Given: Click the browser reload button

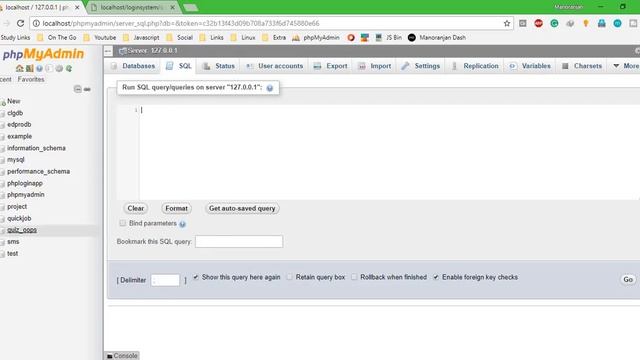Looking at the screenshot, I should click(20, 23).
